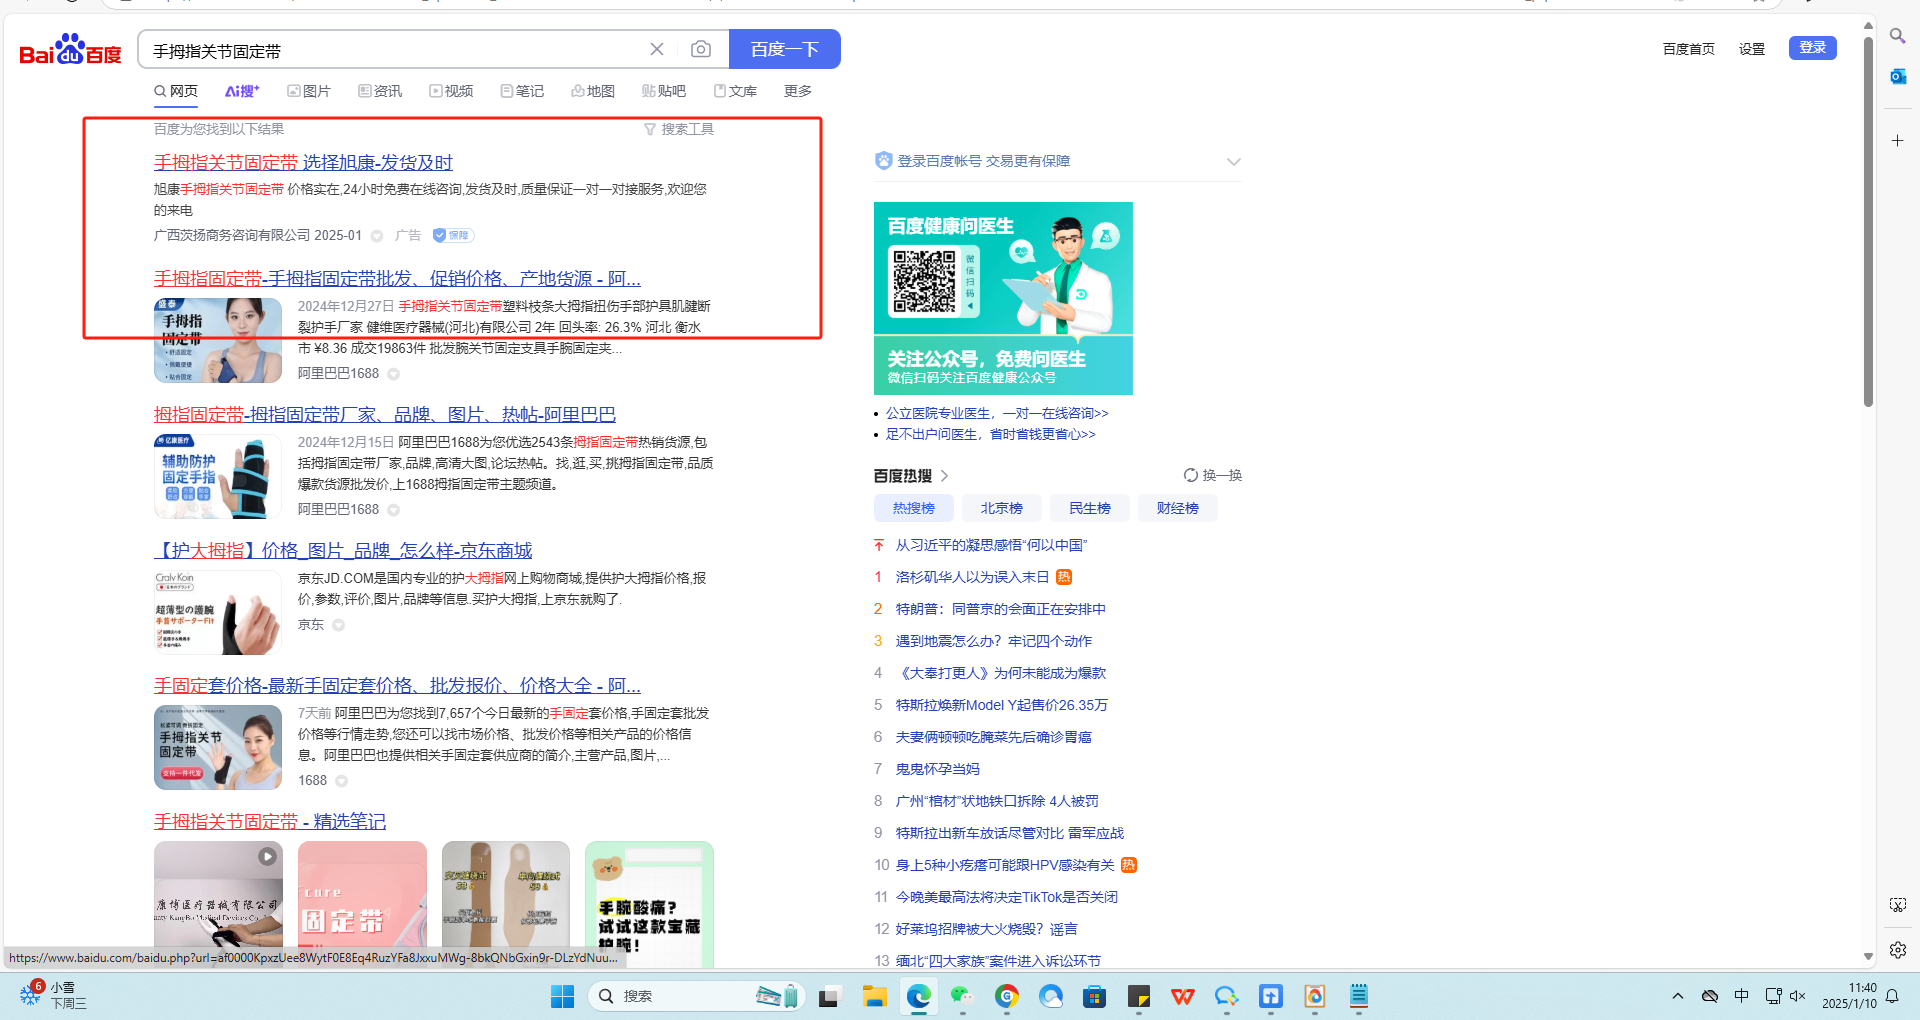Click the Baidu logo
1920x1020 pixels.
70,49
